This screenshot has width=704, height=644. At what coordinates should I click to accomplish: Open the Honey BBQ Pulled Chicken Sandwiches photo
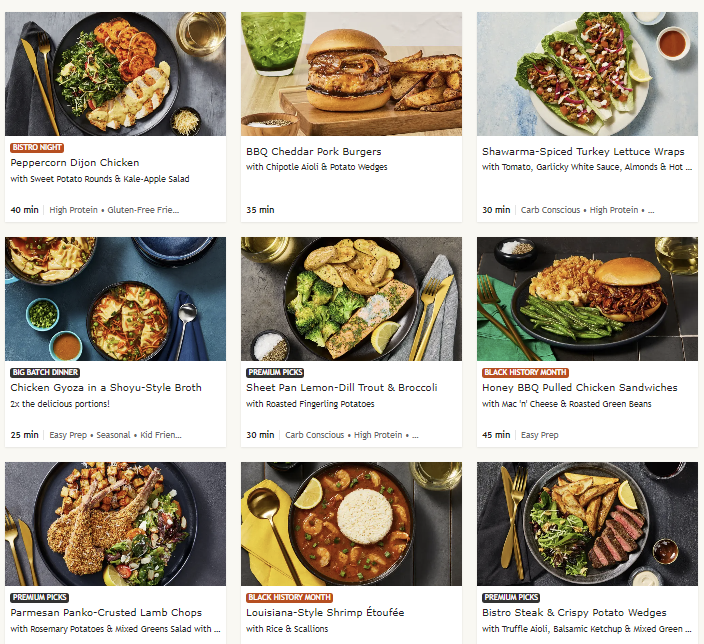pyautogui.click(x=587, y=299)
